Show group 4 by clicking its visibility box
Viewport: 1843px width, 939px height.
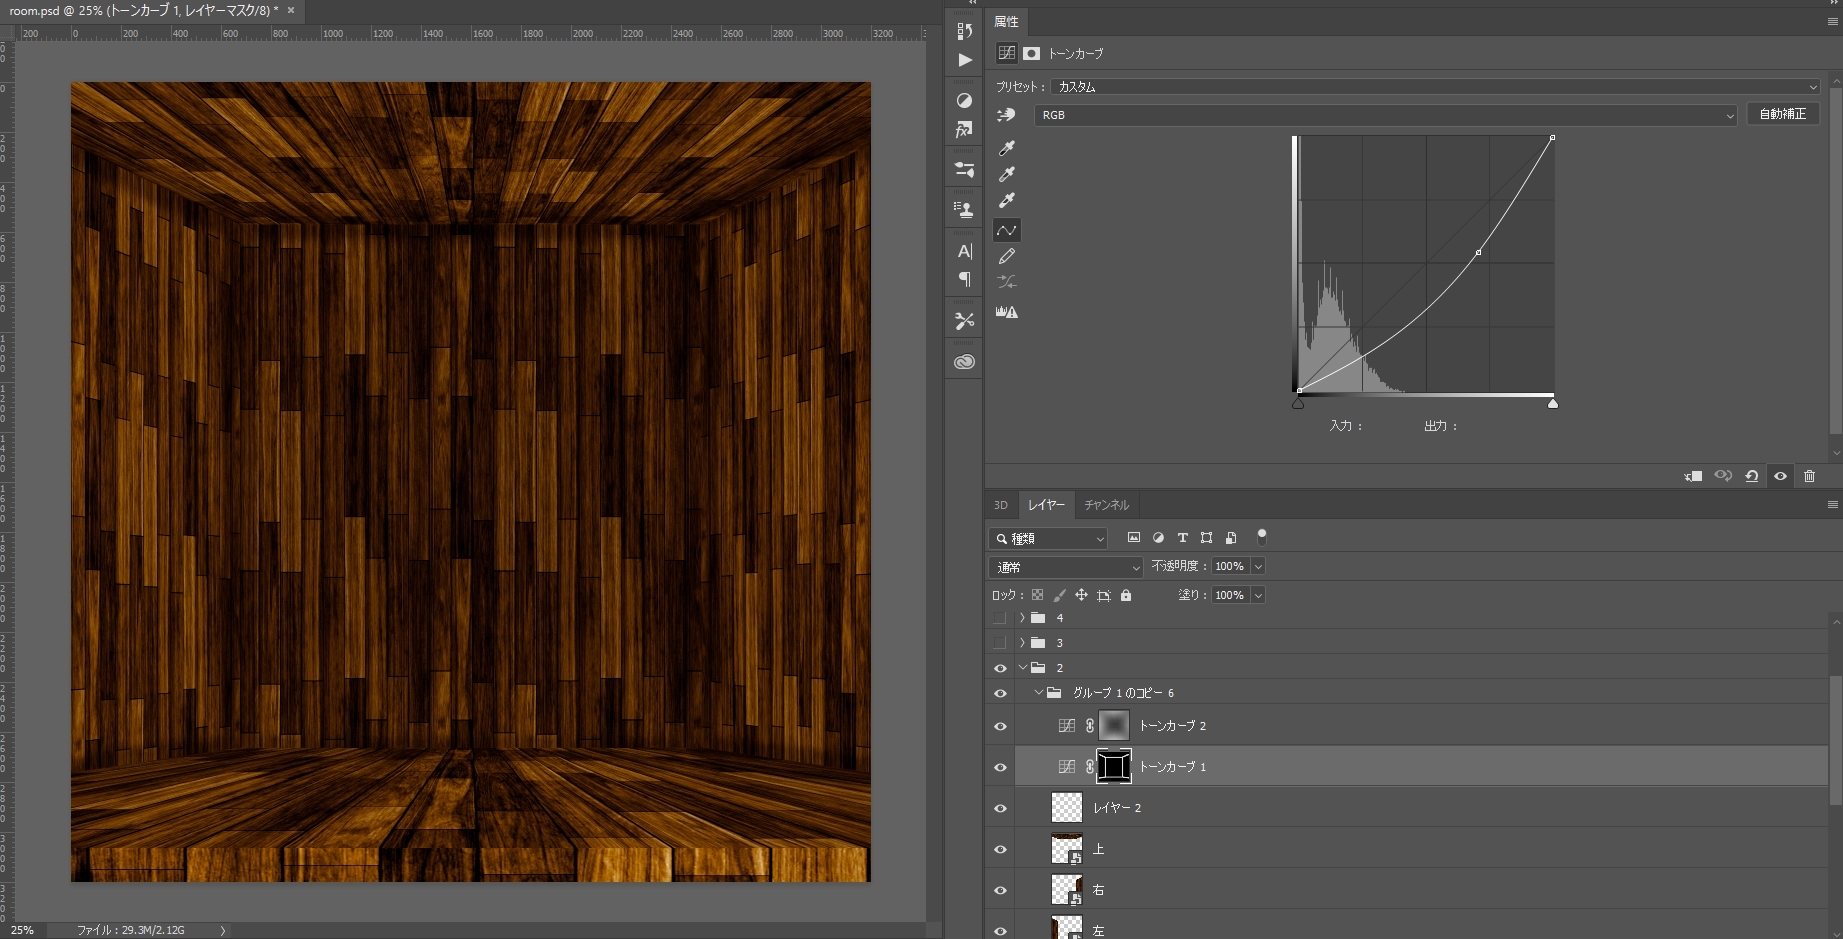pyautogui.click(x=1000, y=618)
